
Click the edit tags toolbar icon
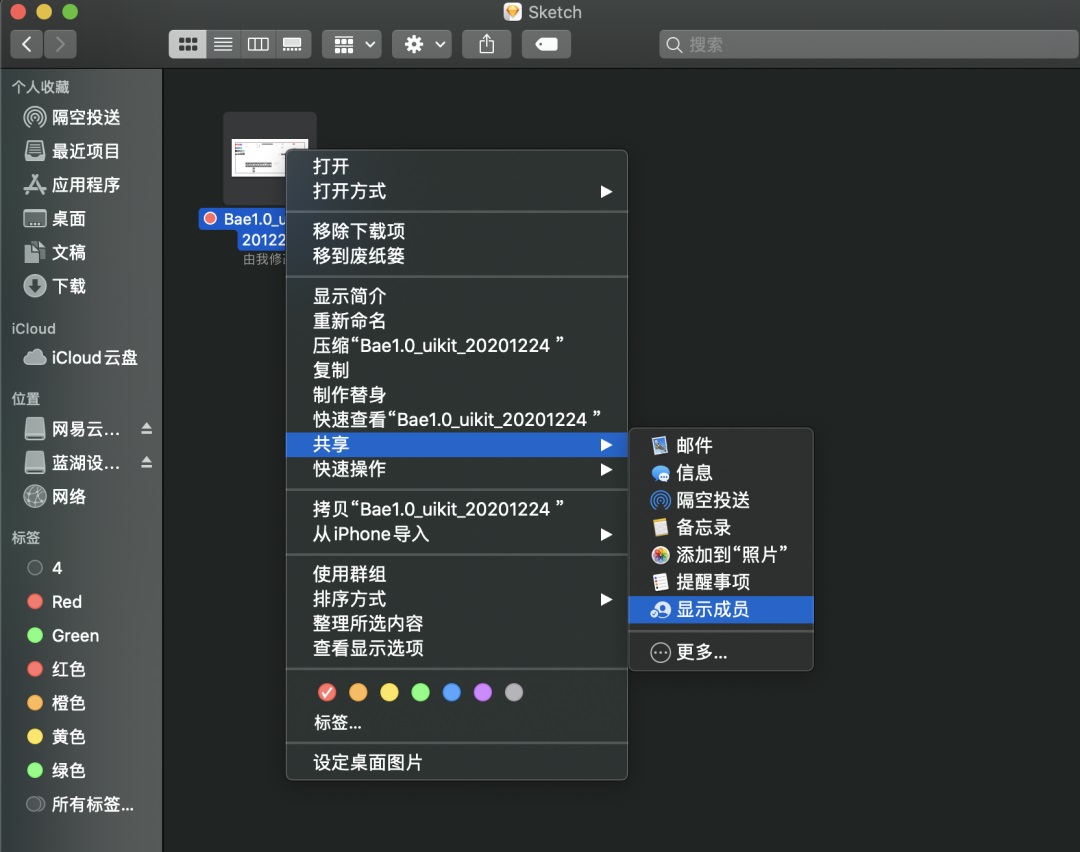(546, 45)
